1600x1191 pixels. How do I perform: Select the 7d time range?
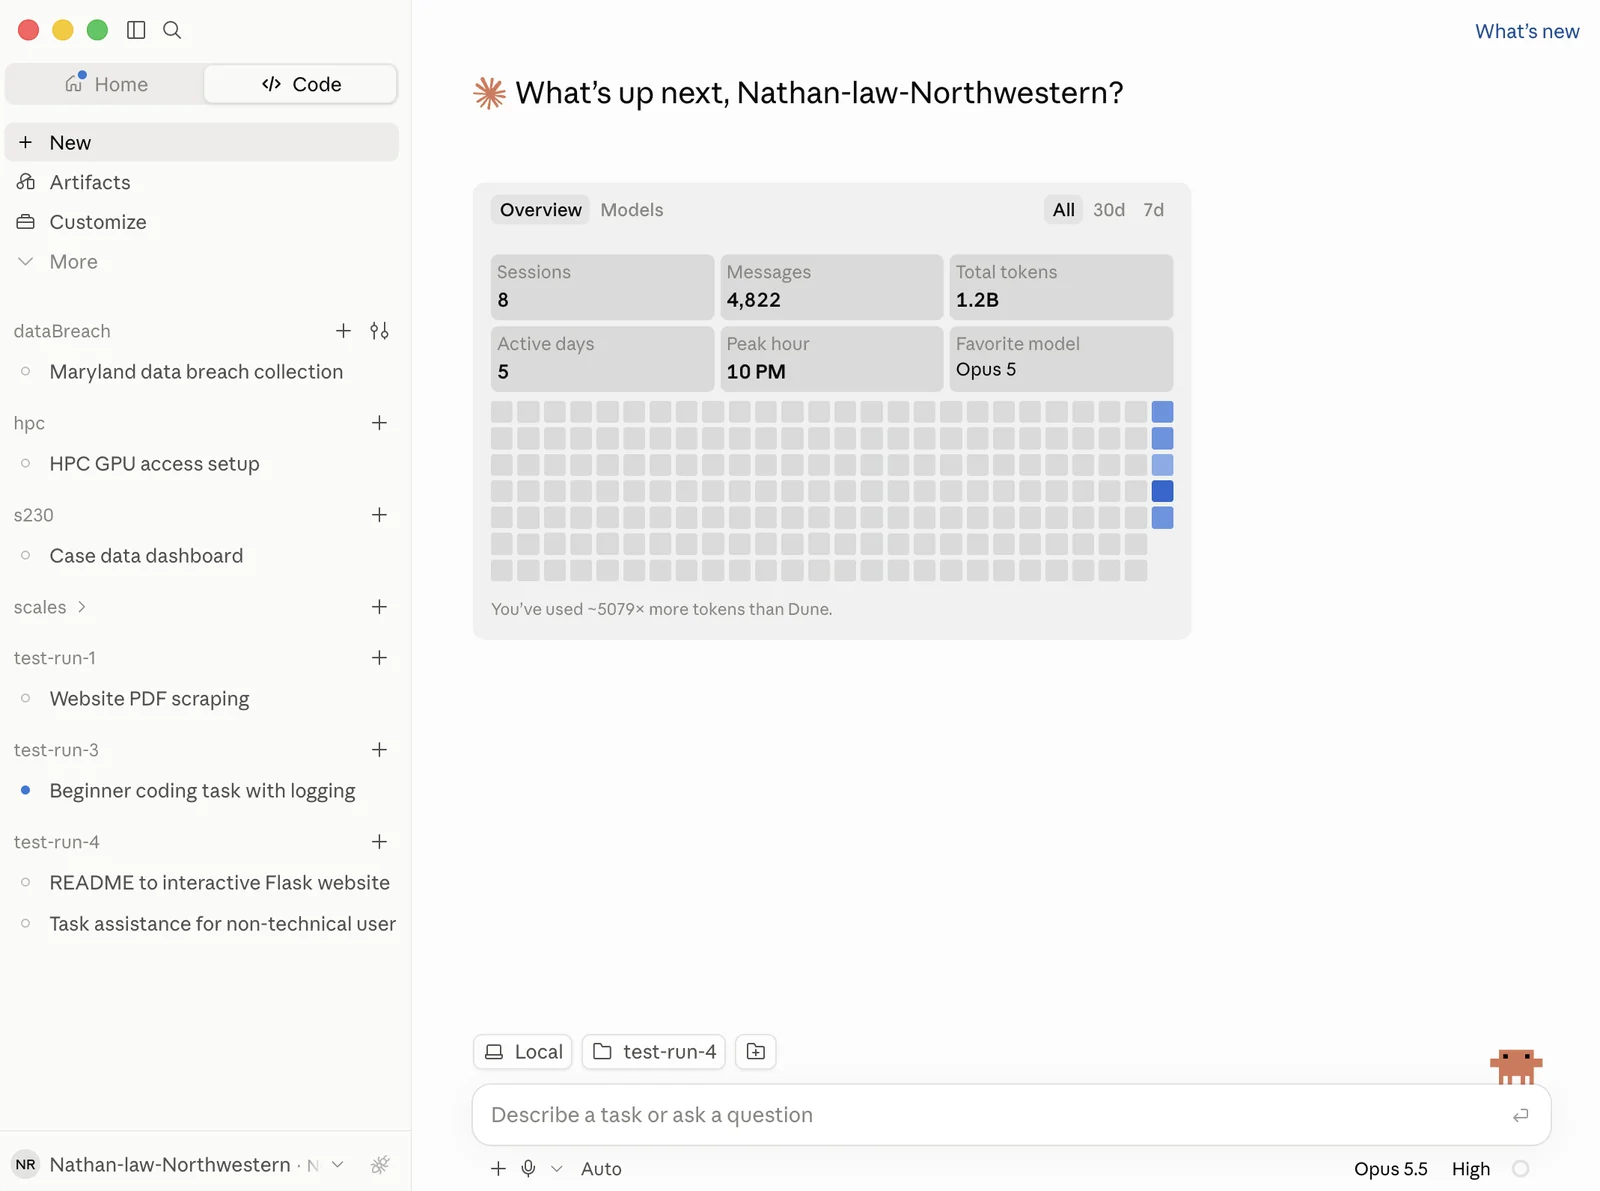point(1154,210)
